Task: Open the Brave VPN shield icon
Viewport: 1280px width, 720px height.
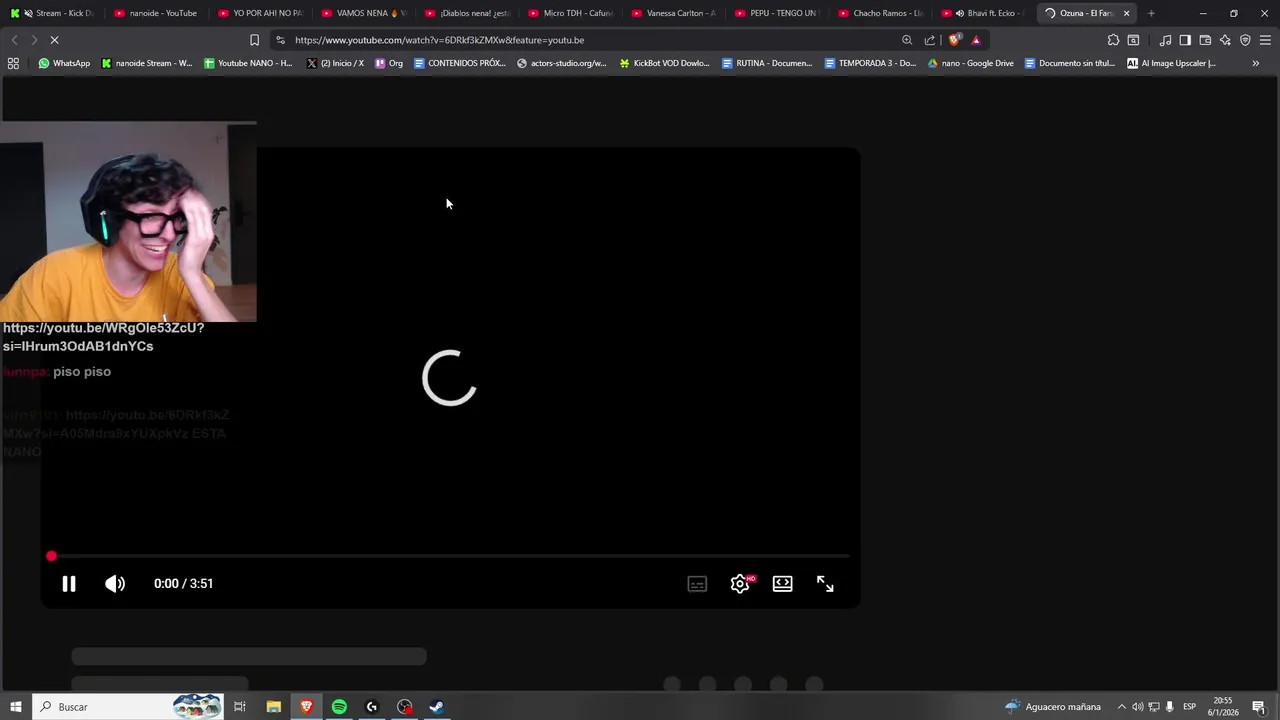Action: point(1245,40)
